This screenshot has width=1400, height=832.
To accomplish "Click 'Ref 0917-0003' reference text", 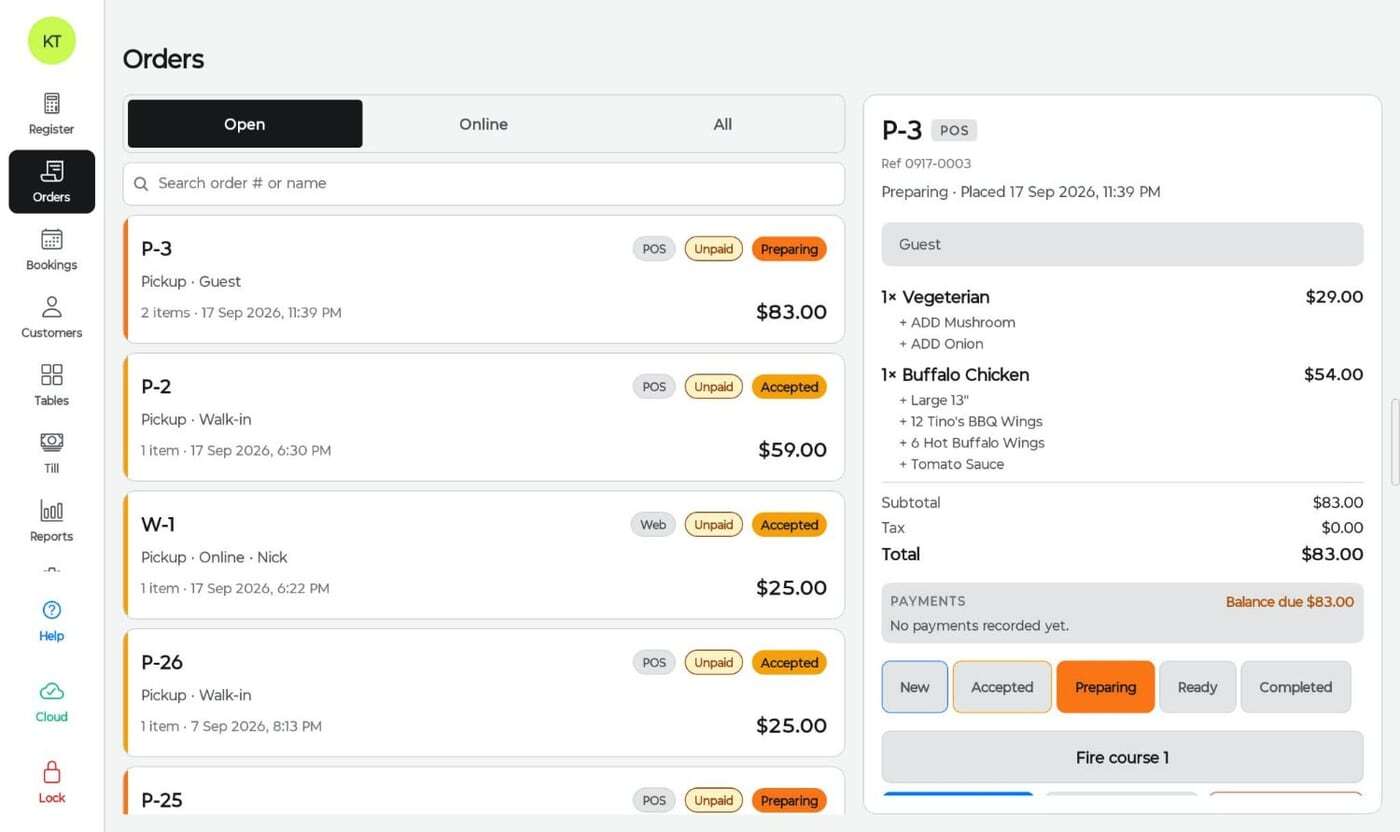I will (926, 164).
